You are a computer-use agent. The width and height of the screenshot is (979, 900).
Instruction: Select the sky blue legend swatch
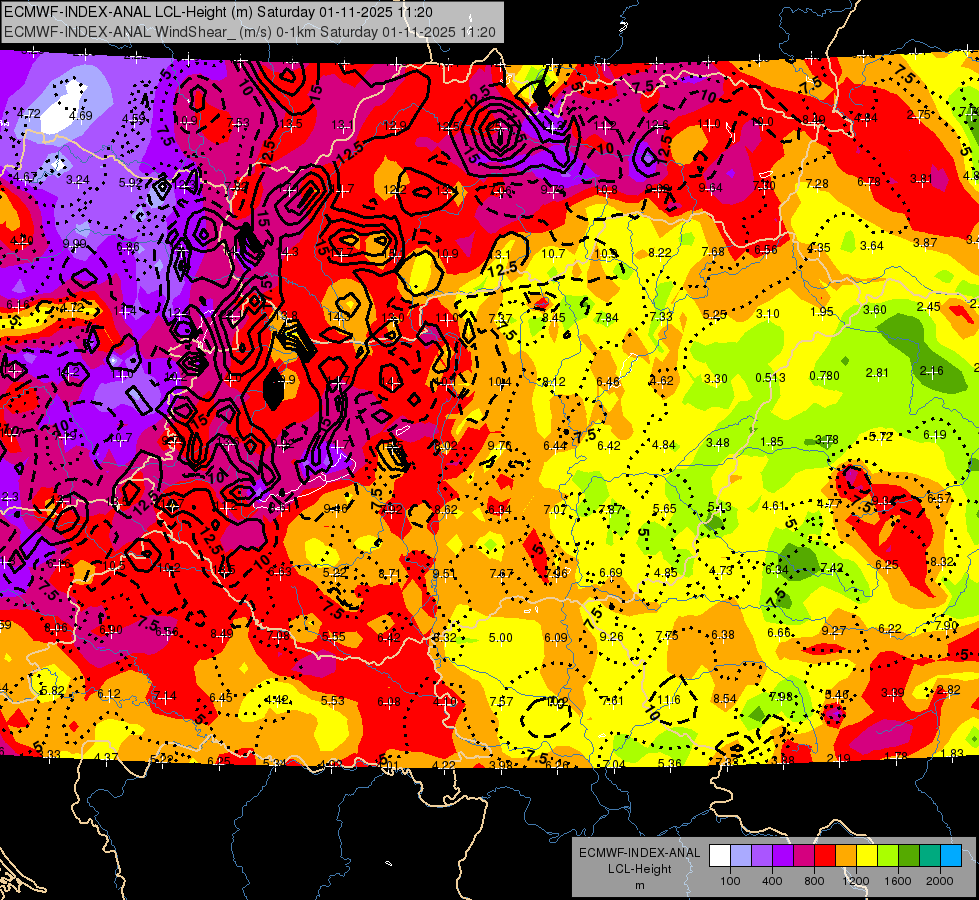click(x=951, y=855)
